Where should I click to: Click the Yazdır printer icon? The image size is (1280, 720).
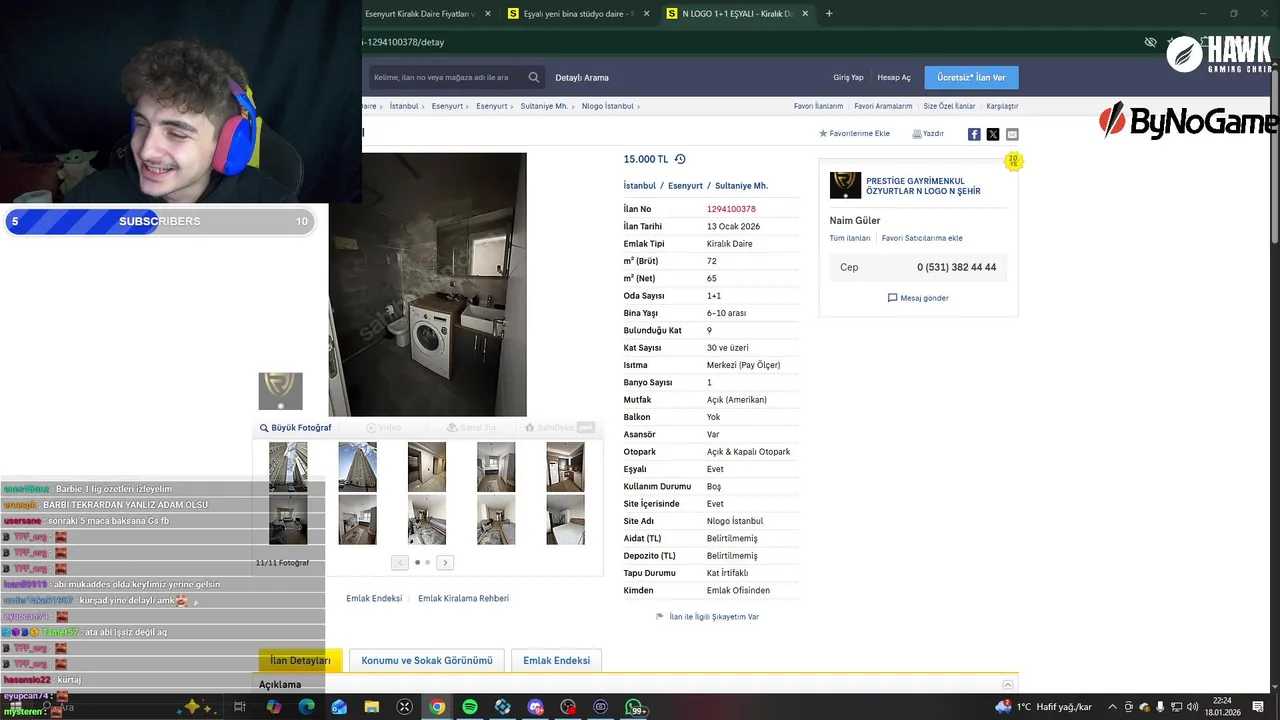[x=917, y=133]
